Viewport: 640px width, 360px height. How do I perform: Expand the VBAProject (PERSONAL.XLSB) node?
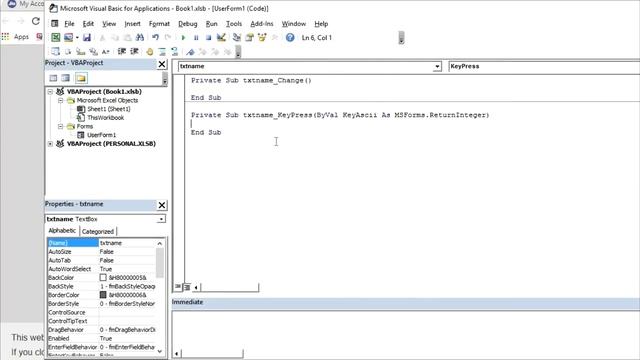coord(50,144)
